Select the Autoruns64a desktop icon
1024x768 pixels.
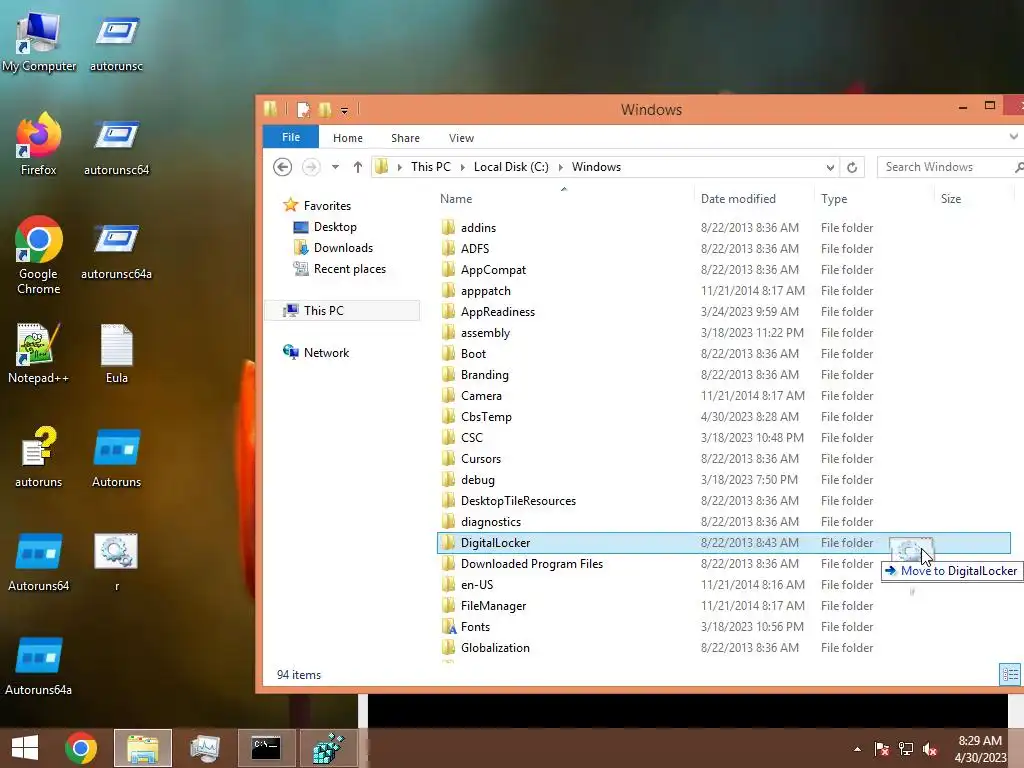pyautogui.click(x=39, y=665)
